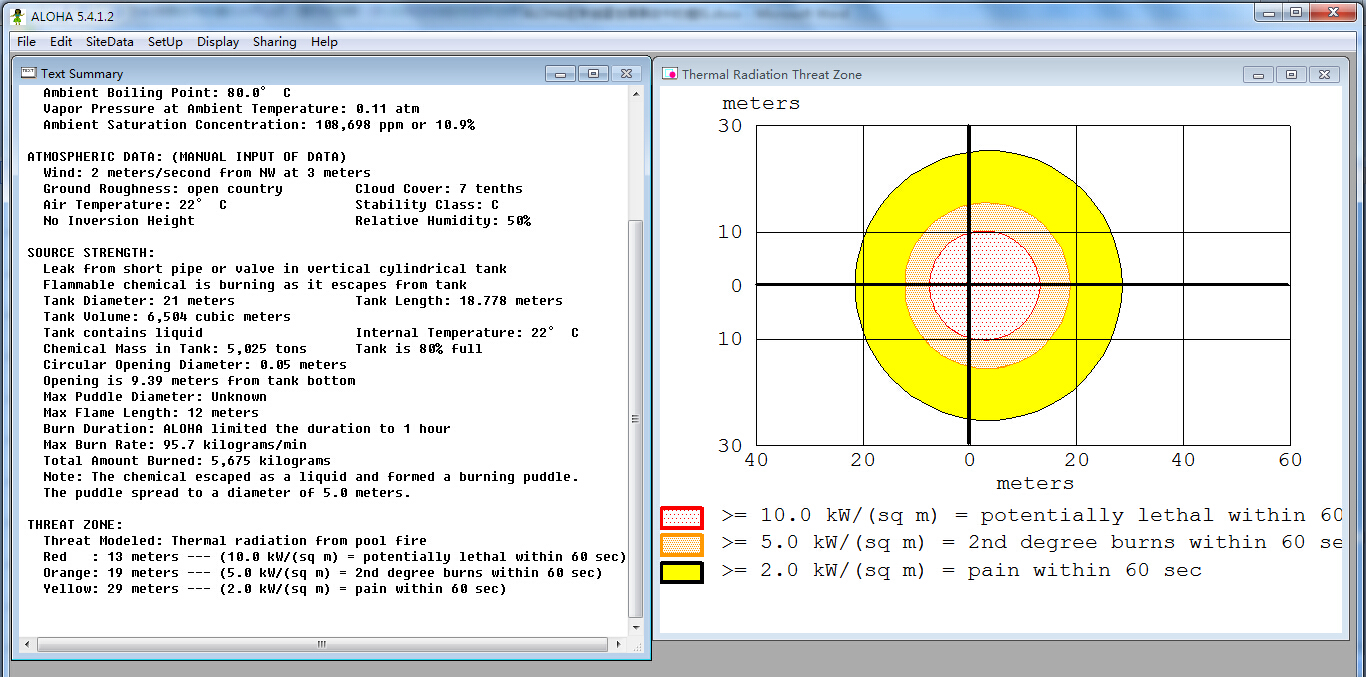Click the 'Stability Class: C' text
1366x677 pixels.
427,205
